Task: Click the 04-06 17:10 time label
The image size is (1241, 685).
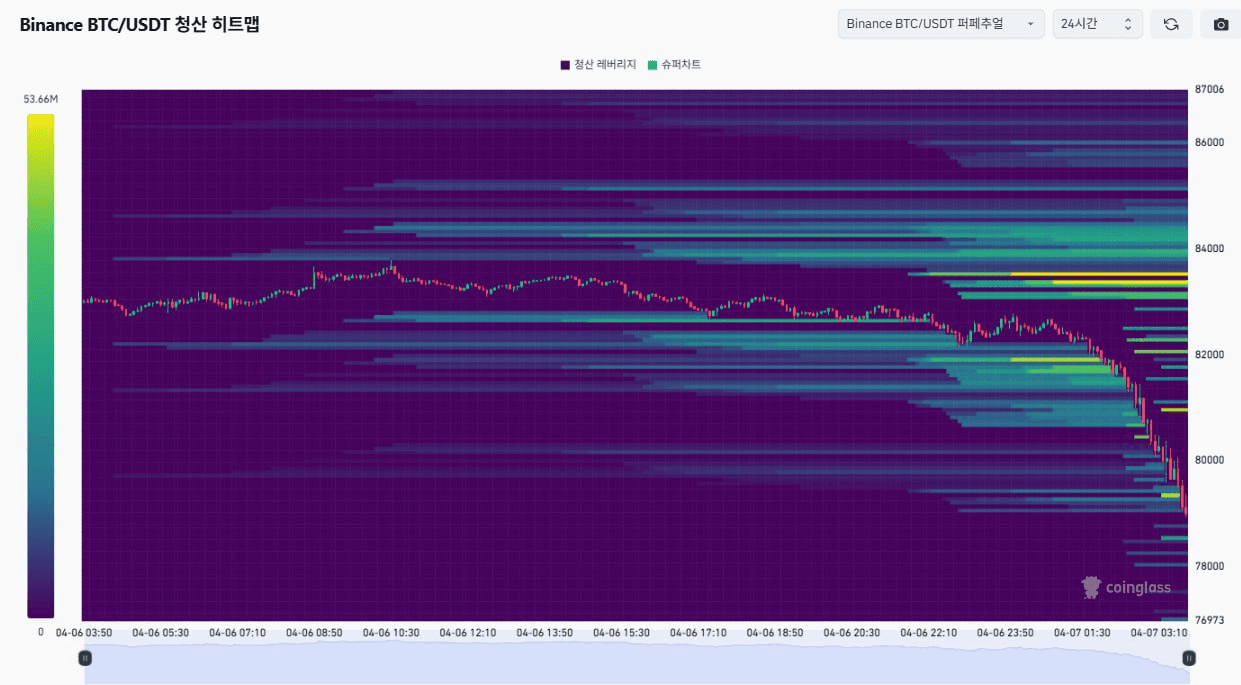Action: (698, 633)
